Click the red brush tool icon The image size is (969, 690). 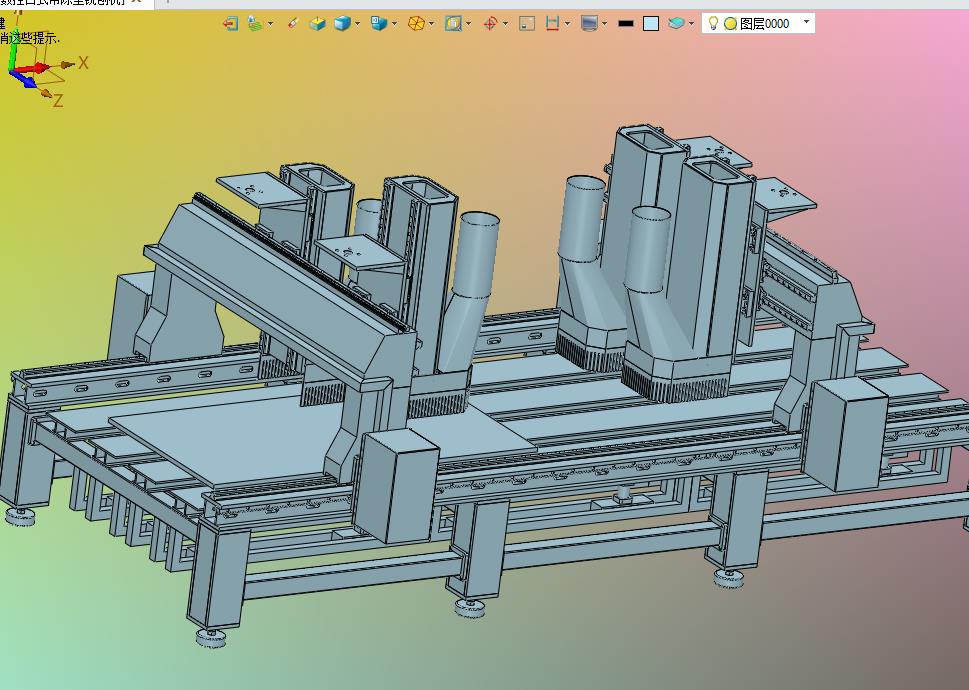293,23
